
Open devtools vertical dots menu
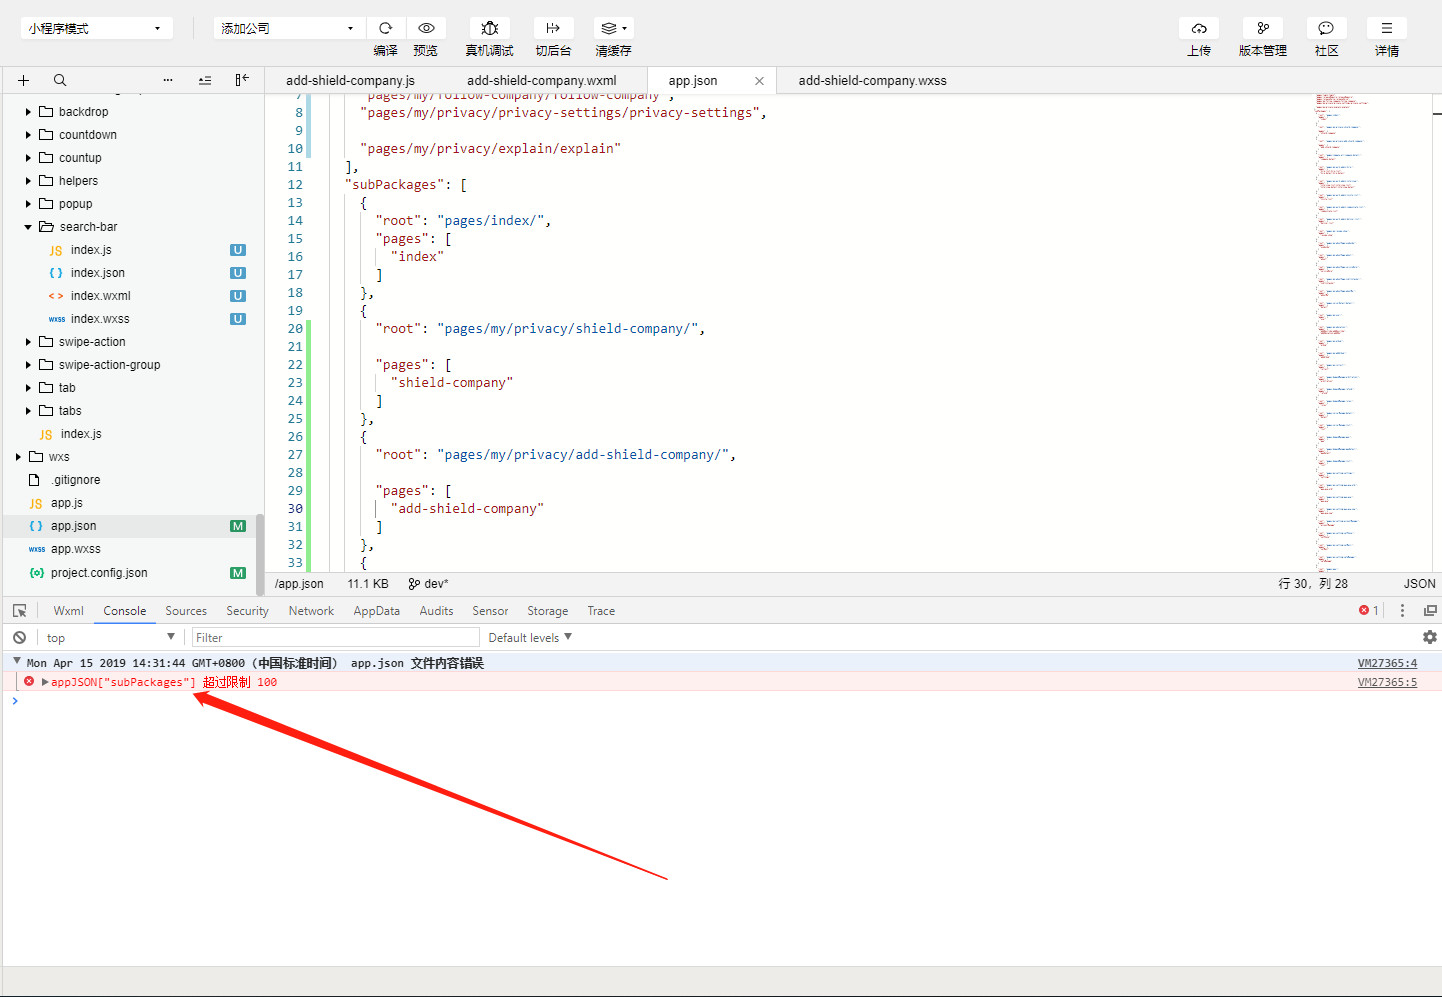click(1403, 610)
